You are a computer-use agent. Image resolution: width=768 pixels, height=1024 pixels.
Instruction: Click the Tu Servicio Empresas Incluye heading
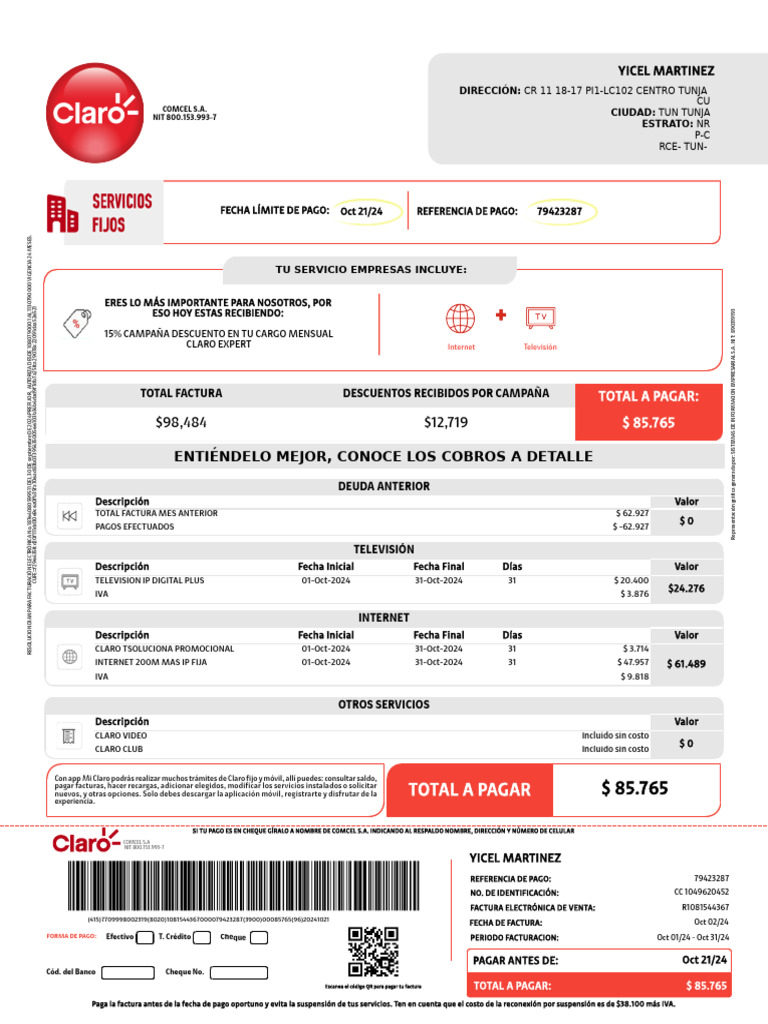[x=371, y=269]
